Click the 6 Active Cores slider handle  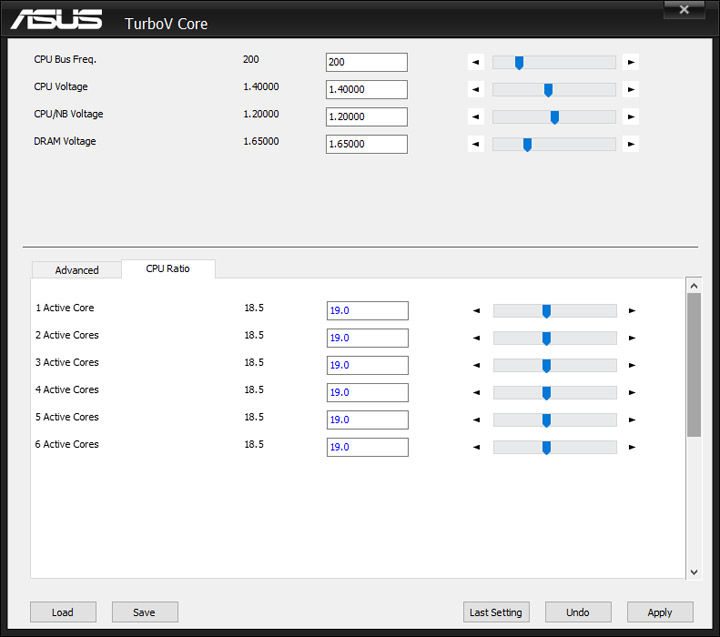pyautogui.click(x=546, y=447)
